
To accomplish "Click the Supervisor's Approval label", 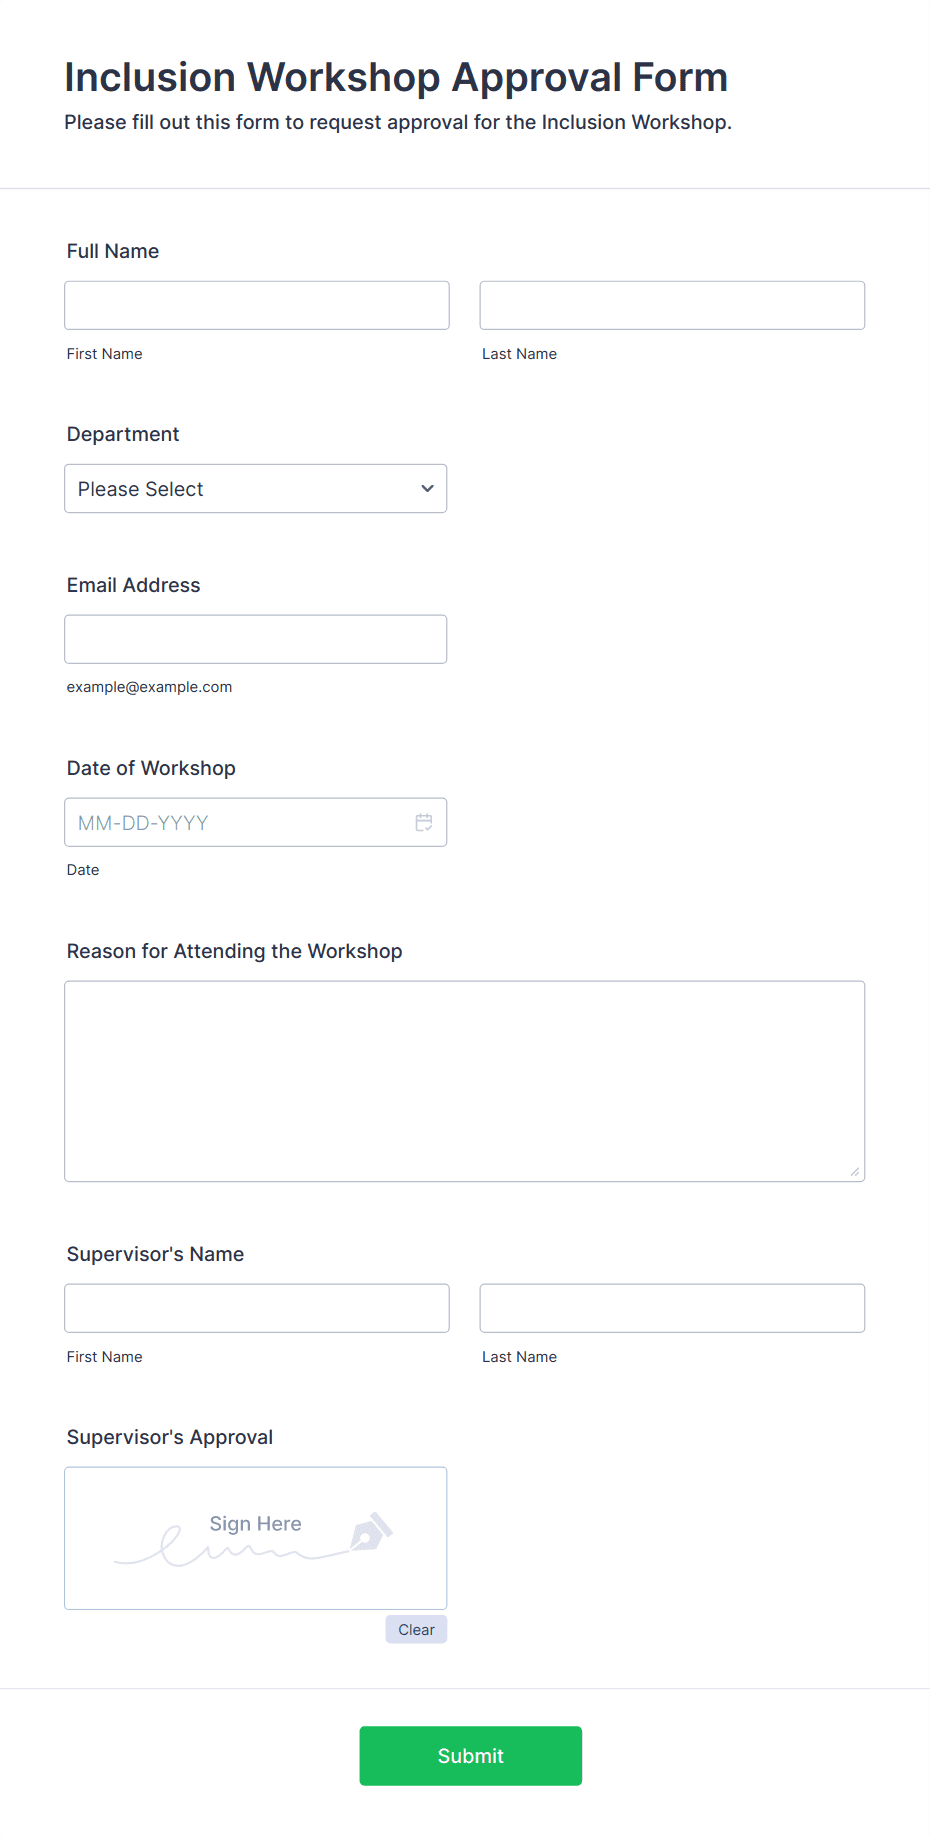I will [170, 1437].
